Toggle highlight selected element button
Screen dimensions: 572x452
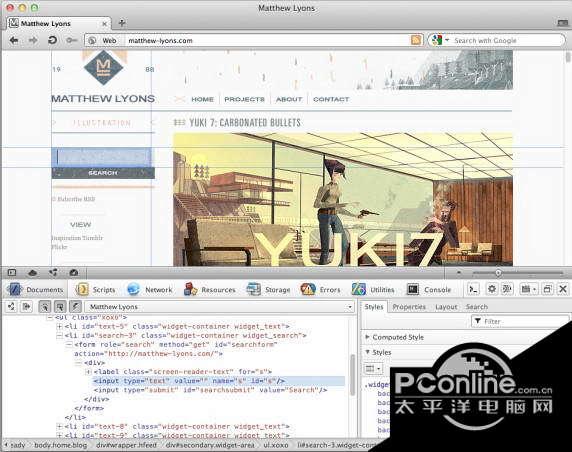[60, 306]
